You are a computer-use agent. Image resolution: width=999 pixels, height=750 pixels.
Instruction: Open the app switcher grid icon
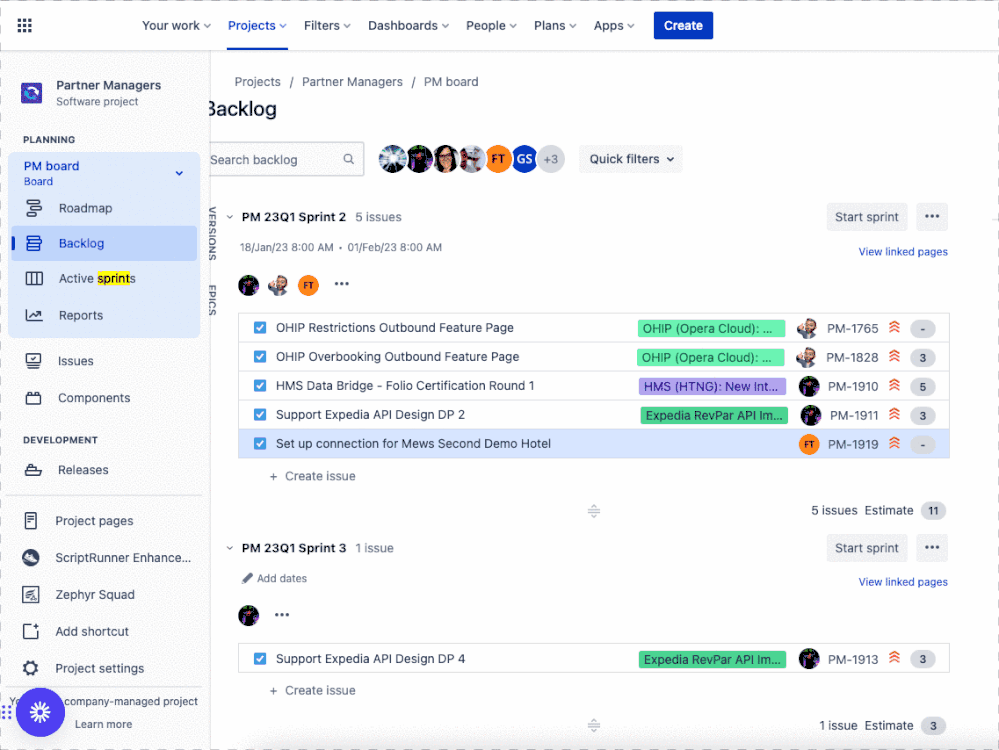tap(24, 25)
